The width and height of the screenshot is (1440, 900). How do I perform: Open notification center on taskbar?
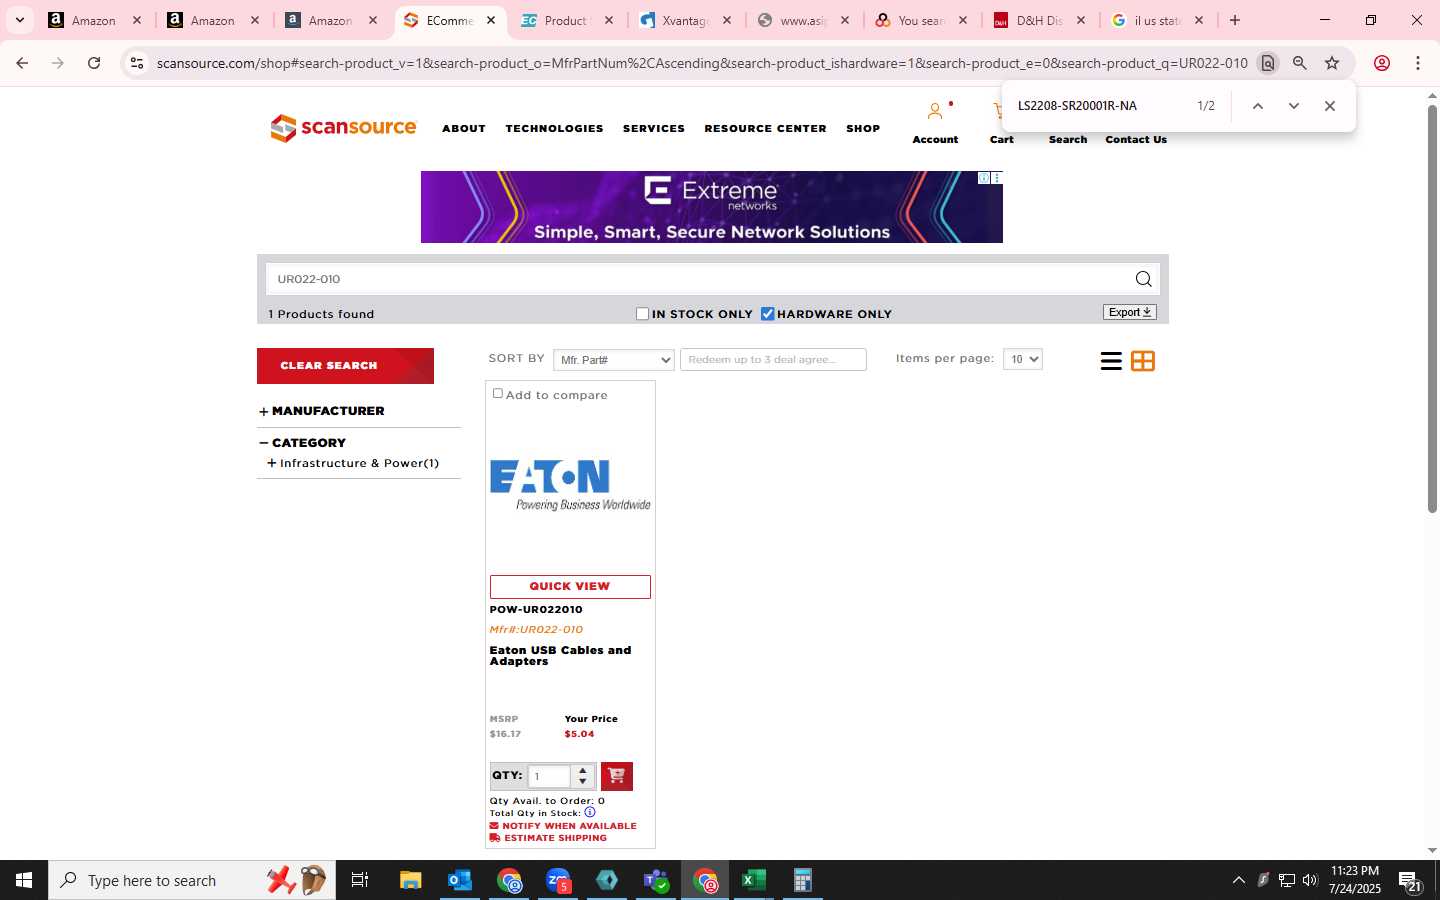pos(1410,880)
